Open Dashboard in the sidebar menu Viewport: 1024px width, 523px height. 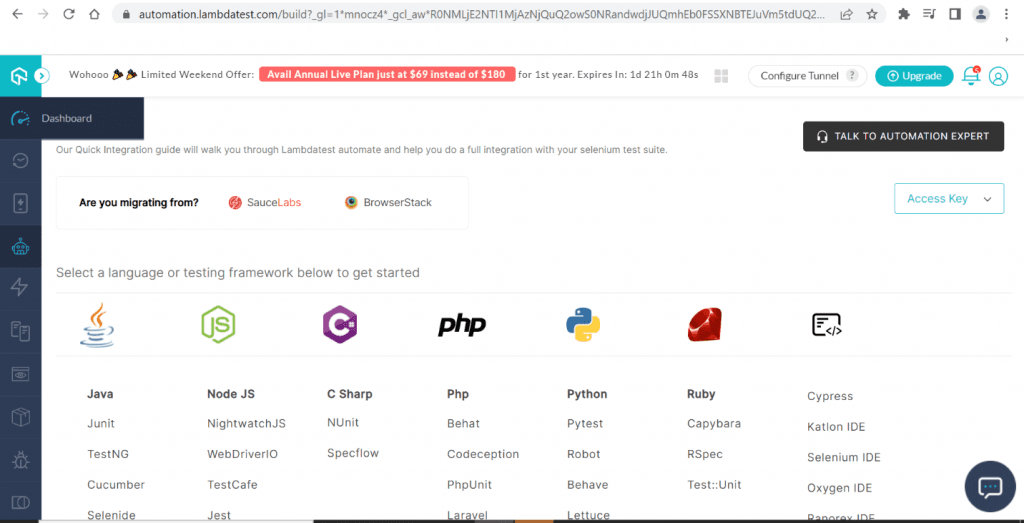[x=66, y=119]
